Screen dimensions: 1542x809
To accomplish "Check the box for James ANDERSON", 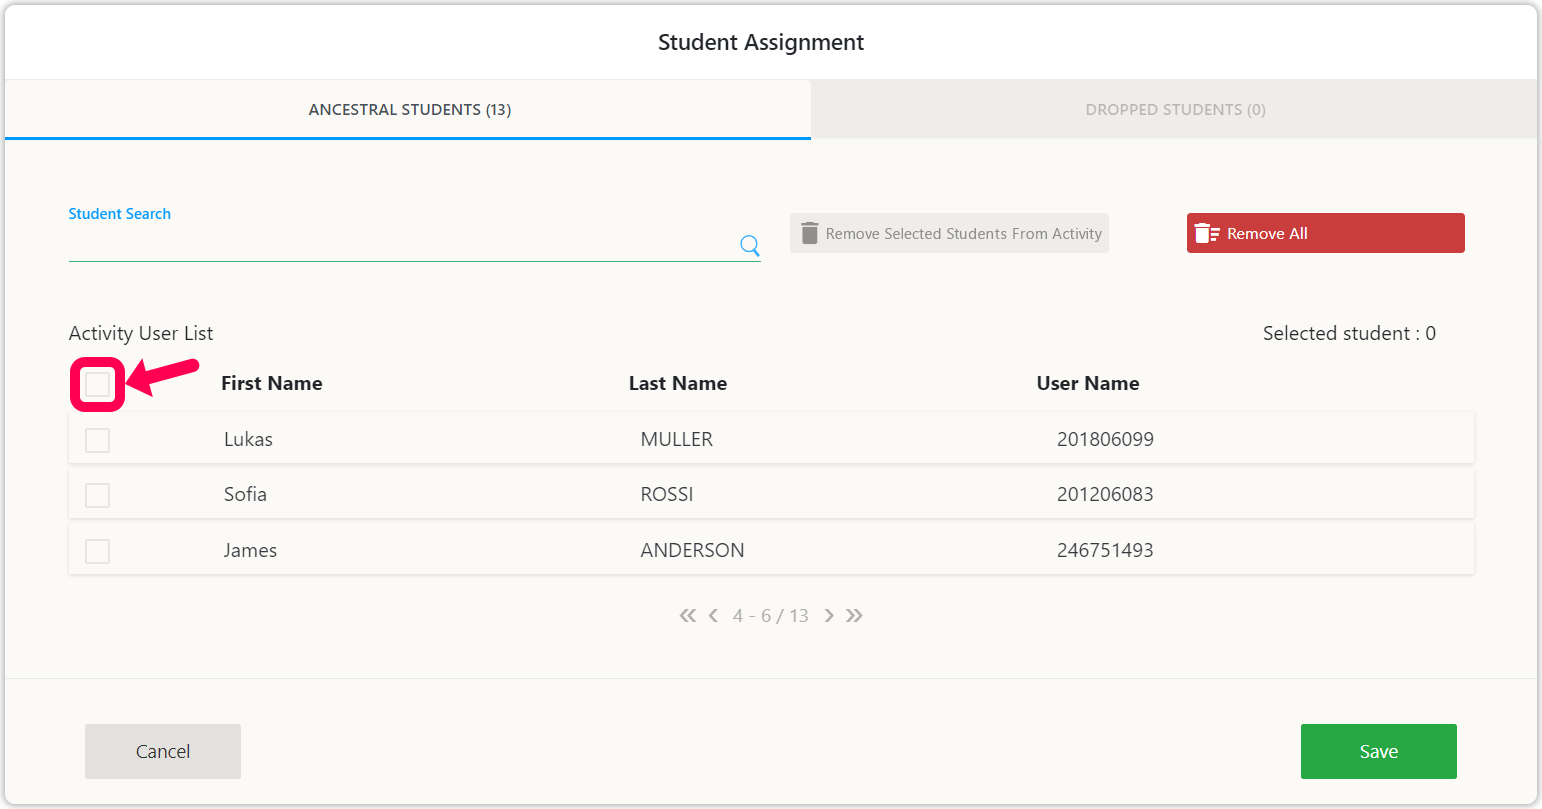I will point(97,551).
